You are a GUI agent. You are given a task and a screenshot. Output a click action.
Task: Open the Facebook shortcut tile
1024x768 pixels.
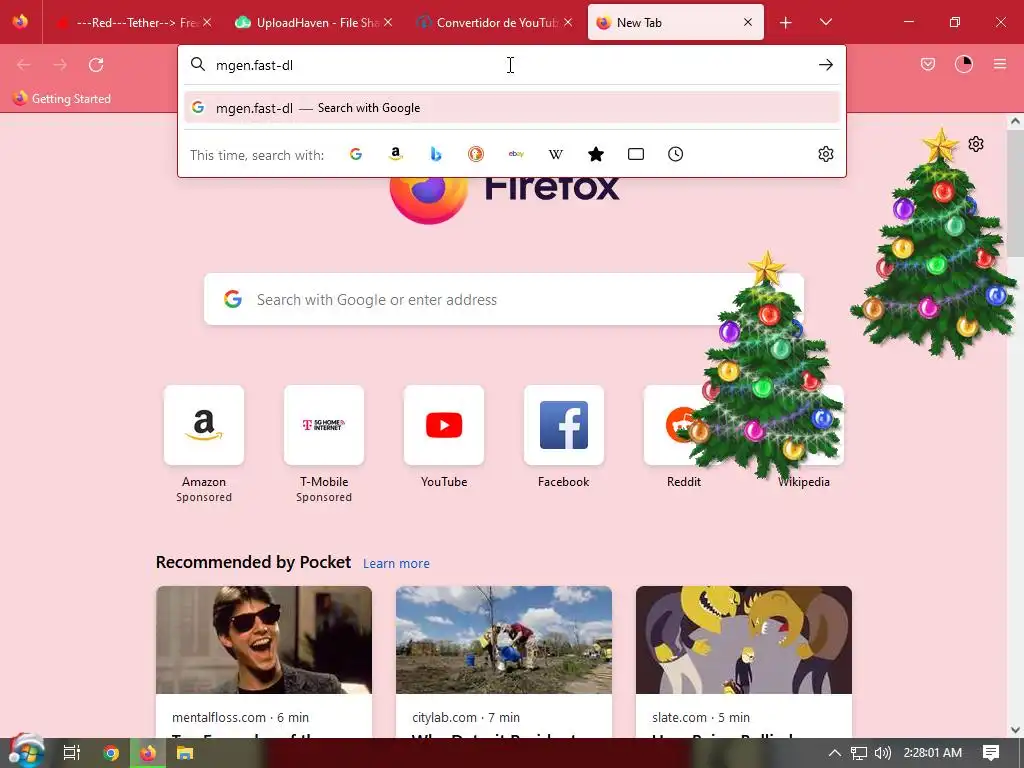[564, 425]
